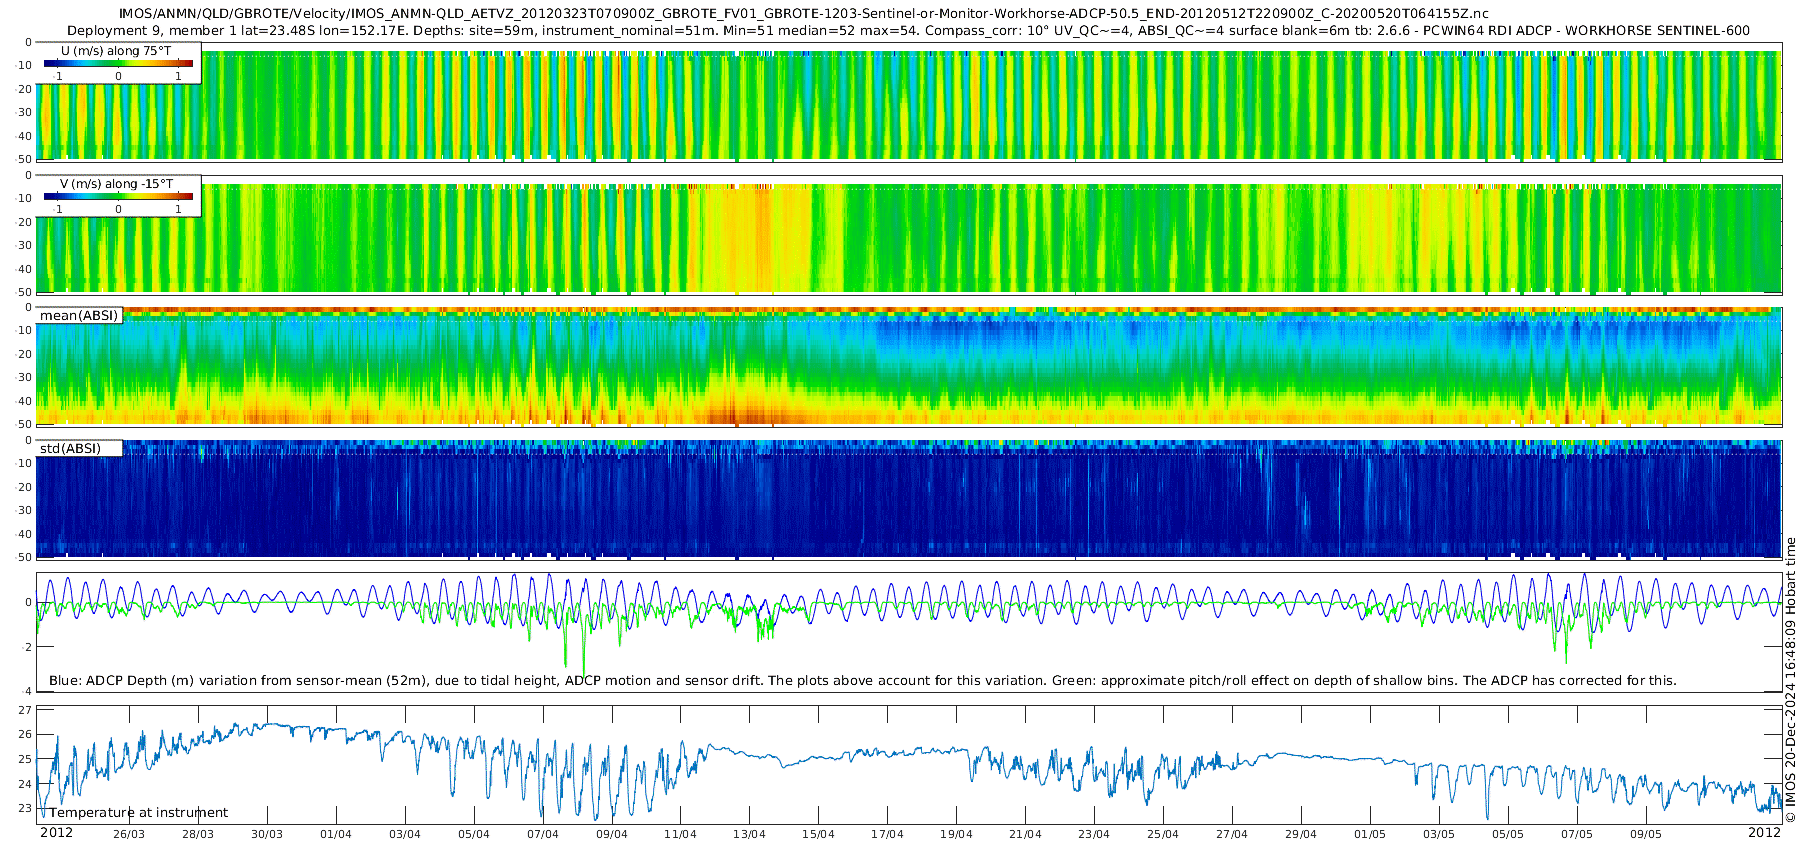This screenshot has height=850, width=1800.
Task: Select the std(ABSI) panel label
Action: pyautogui.click(x=70, y=449)
